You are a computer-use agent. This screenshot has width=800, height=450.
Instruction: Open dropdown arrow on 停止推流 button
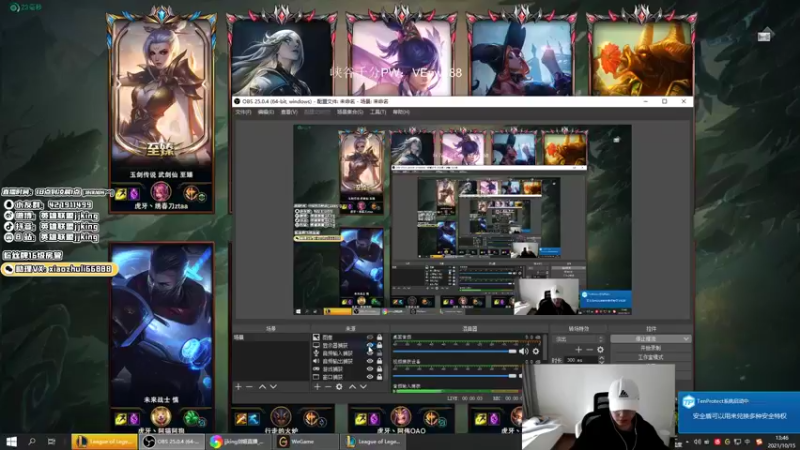click(686, 339)
